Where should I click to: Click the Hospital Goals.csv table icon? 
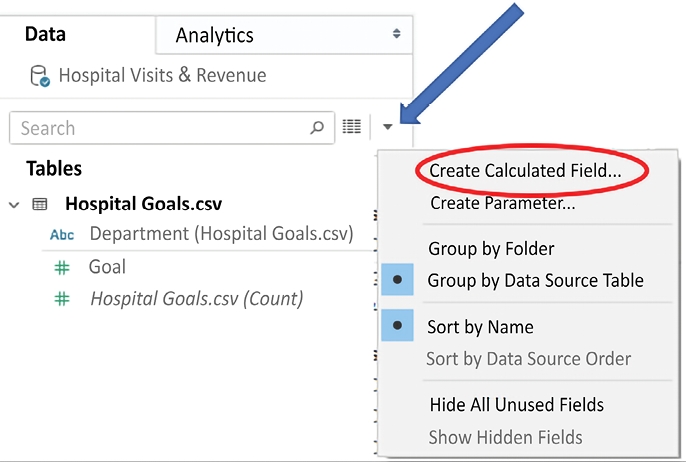point(40,204)
